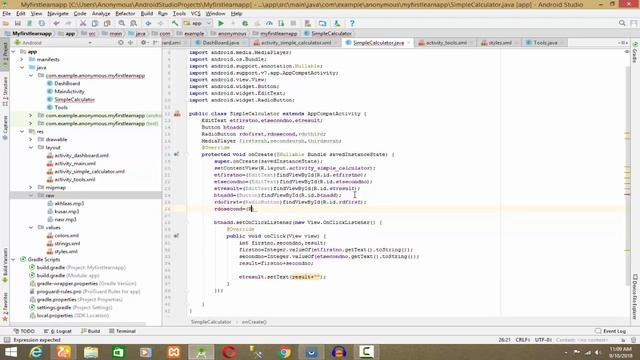The height and width of the screenshot is (360, 640).
Task: Switch to the Tools.java tab
Action: point(545,42)
